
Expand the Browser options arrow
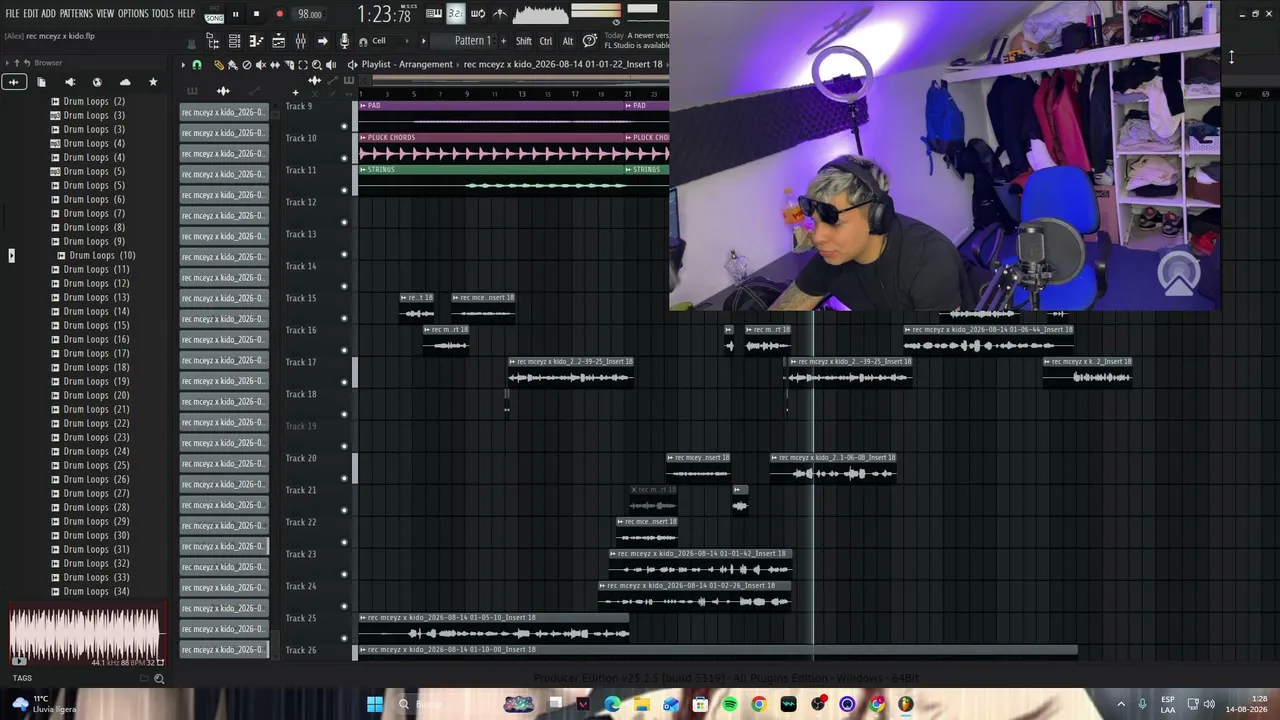coord(7,63)
